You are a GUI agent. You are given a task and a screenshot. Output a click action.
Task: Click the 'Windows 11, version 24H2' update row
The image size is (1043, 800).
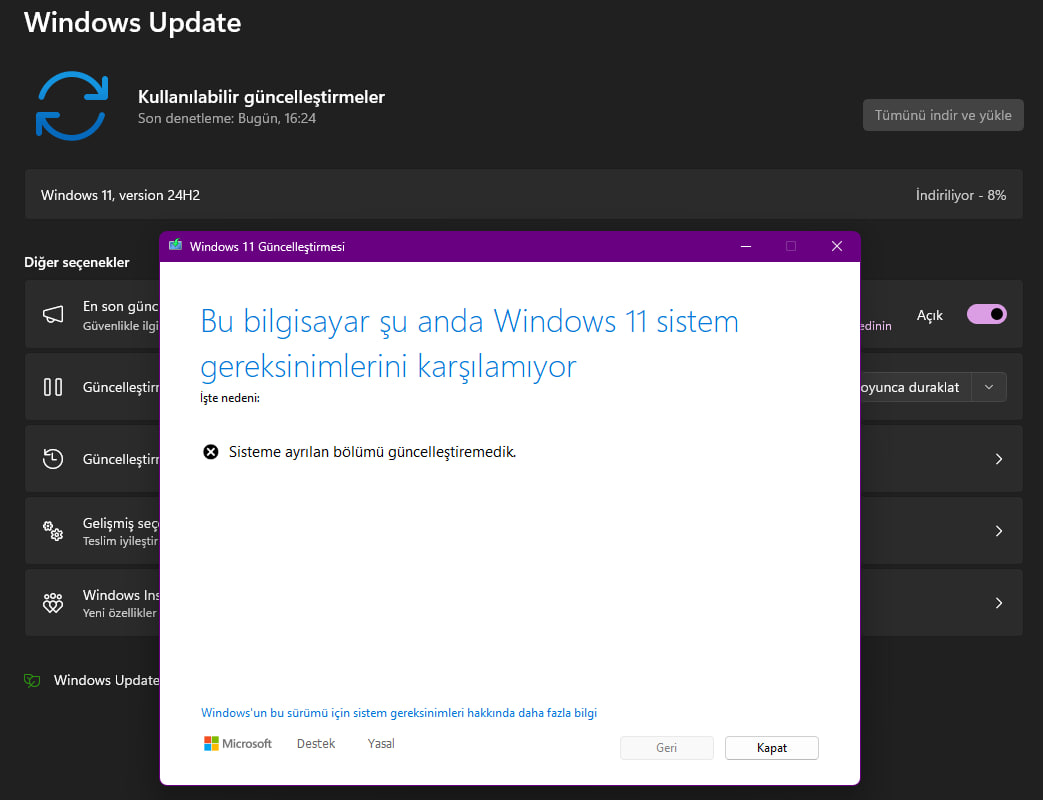coord(523,194)
